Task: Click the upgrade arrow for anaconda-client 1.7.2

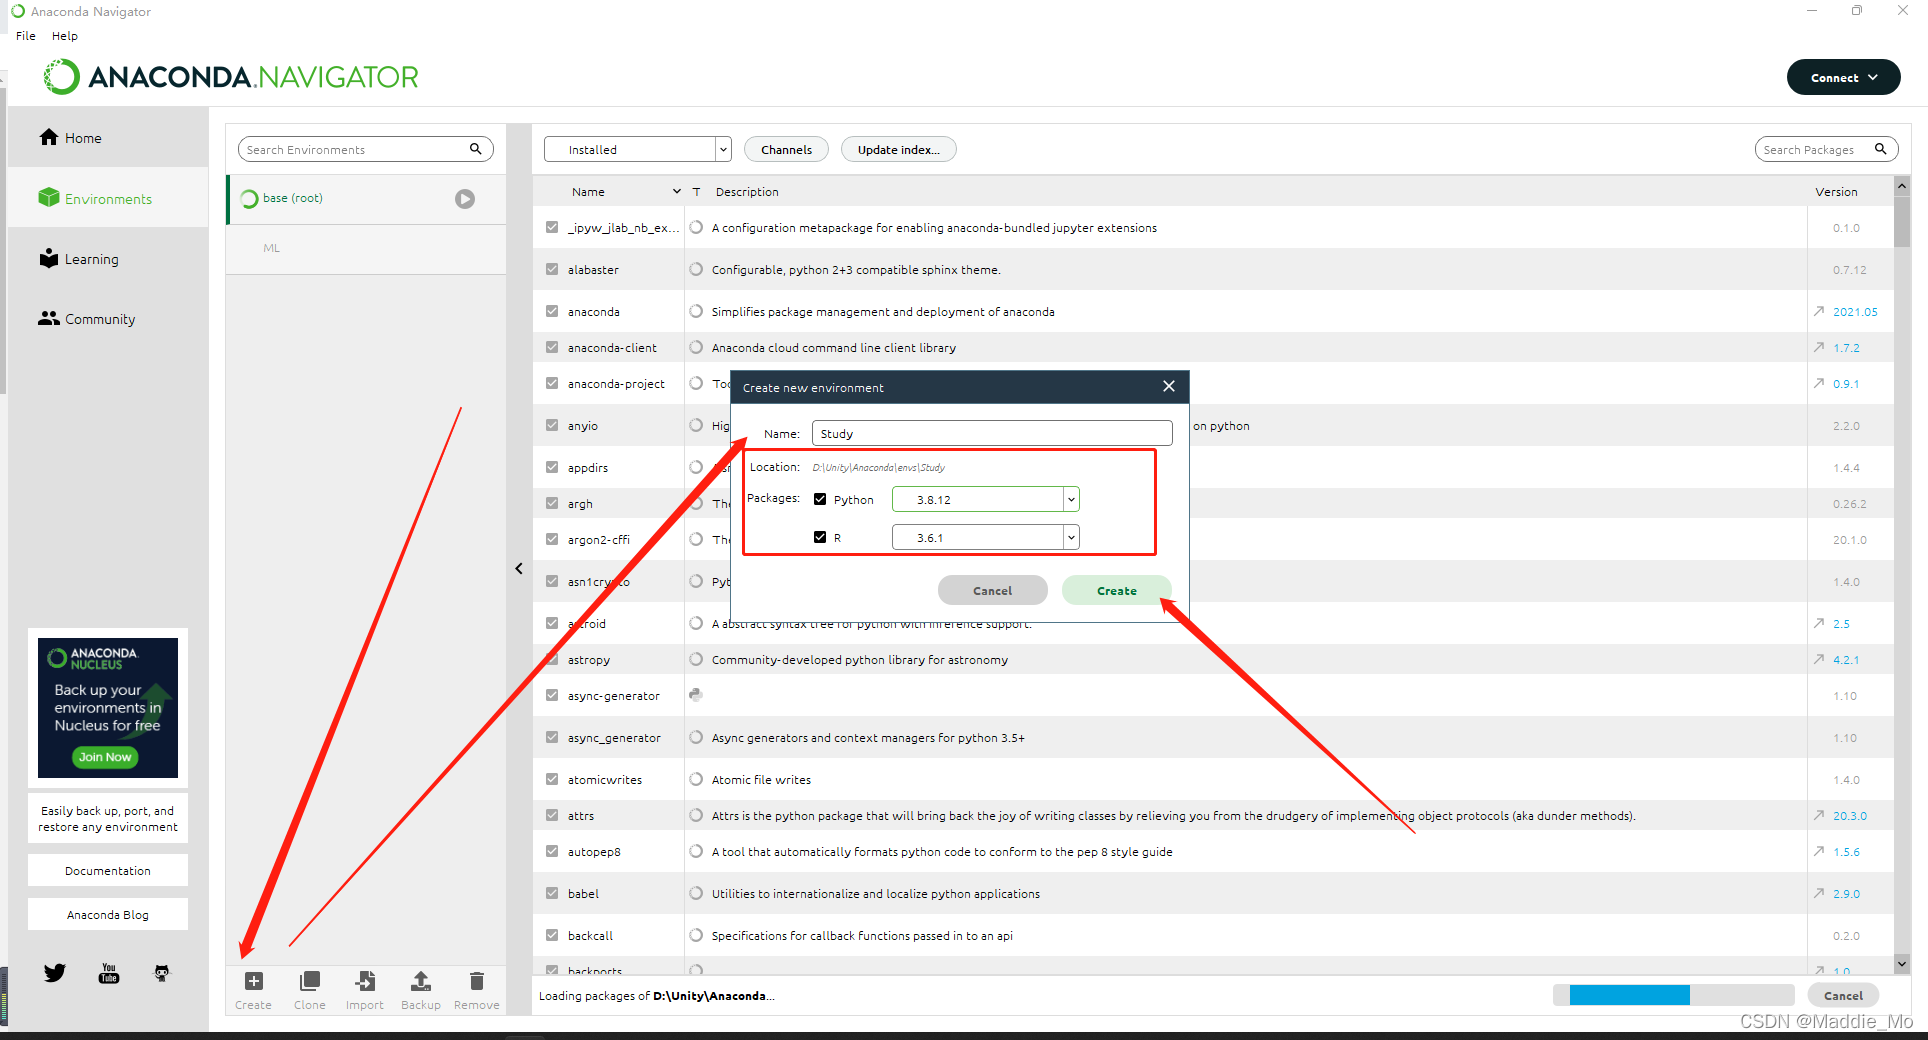Action: point(1819,347)
